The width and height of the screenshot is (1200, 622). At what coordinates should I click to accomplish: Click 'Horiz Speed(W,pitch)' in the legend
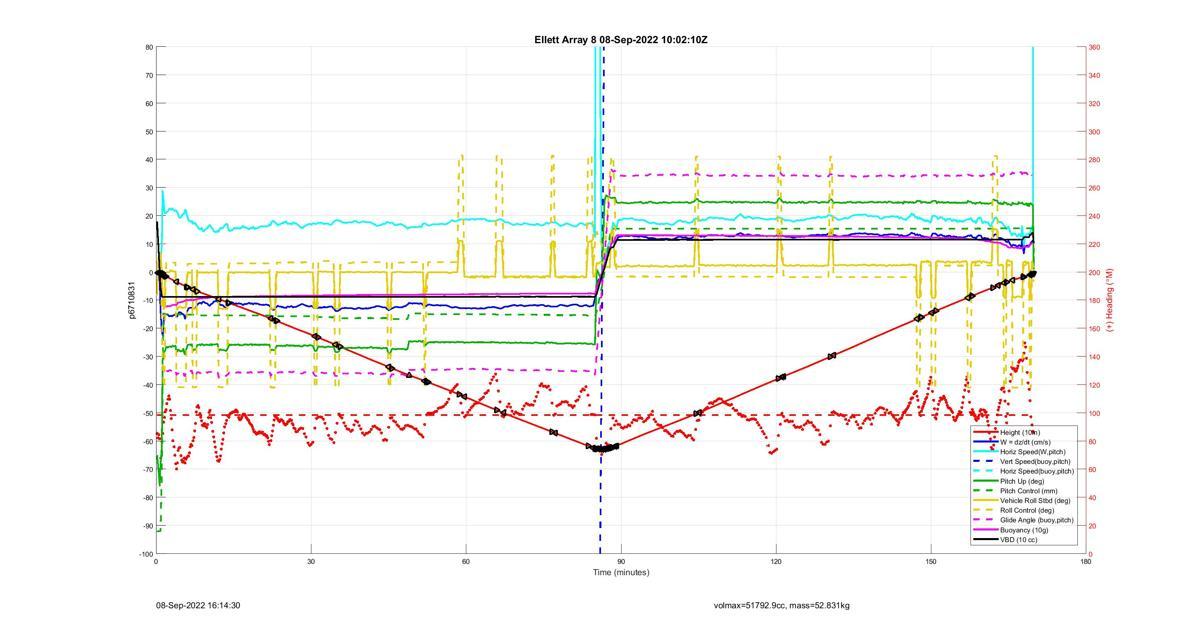pos(1033,452)
